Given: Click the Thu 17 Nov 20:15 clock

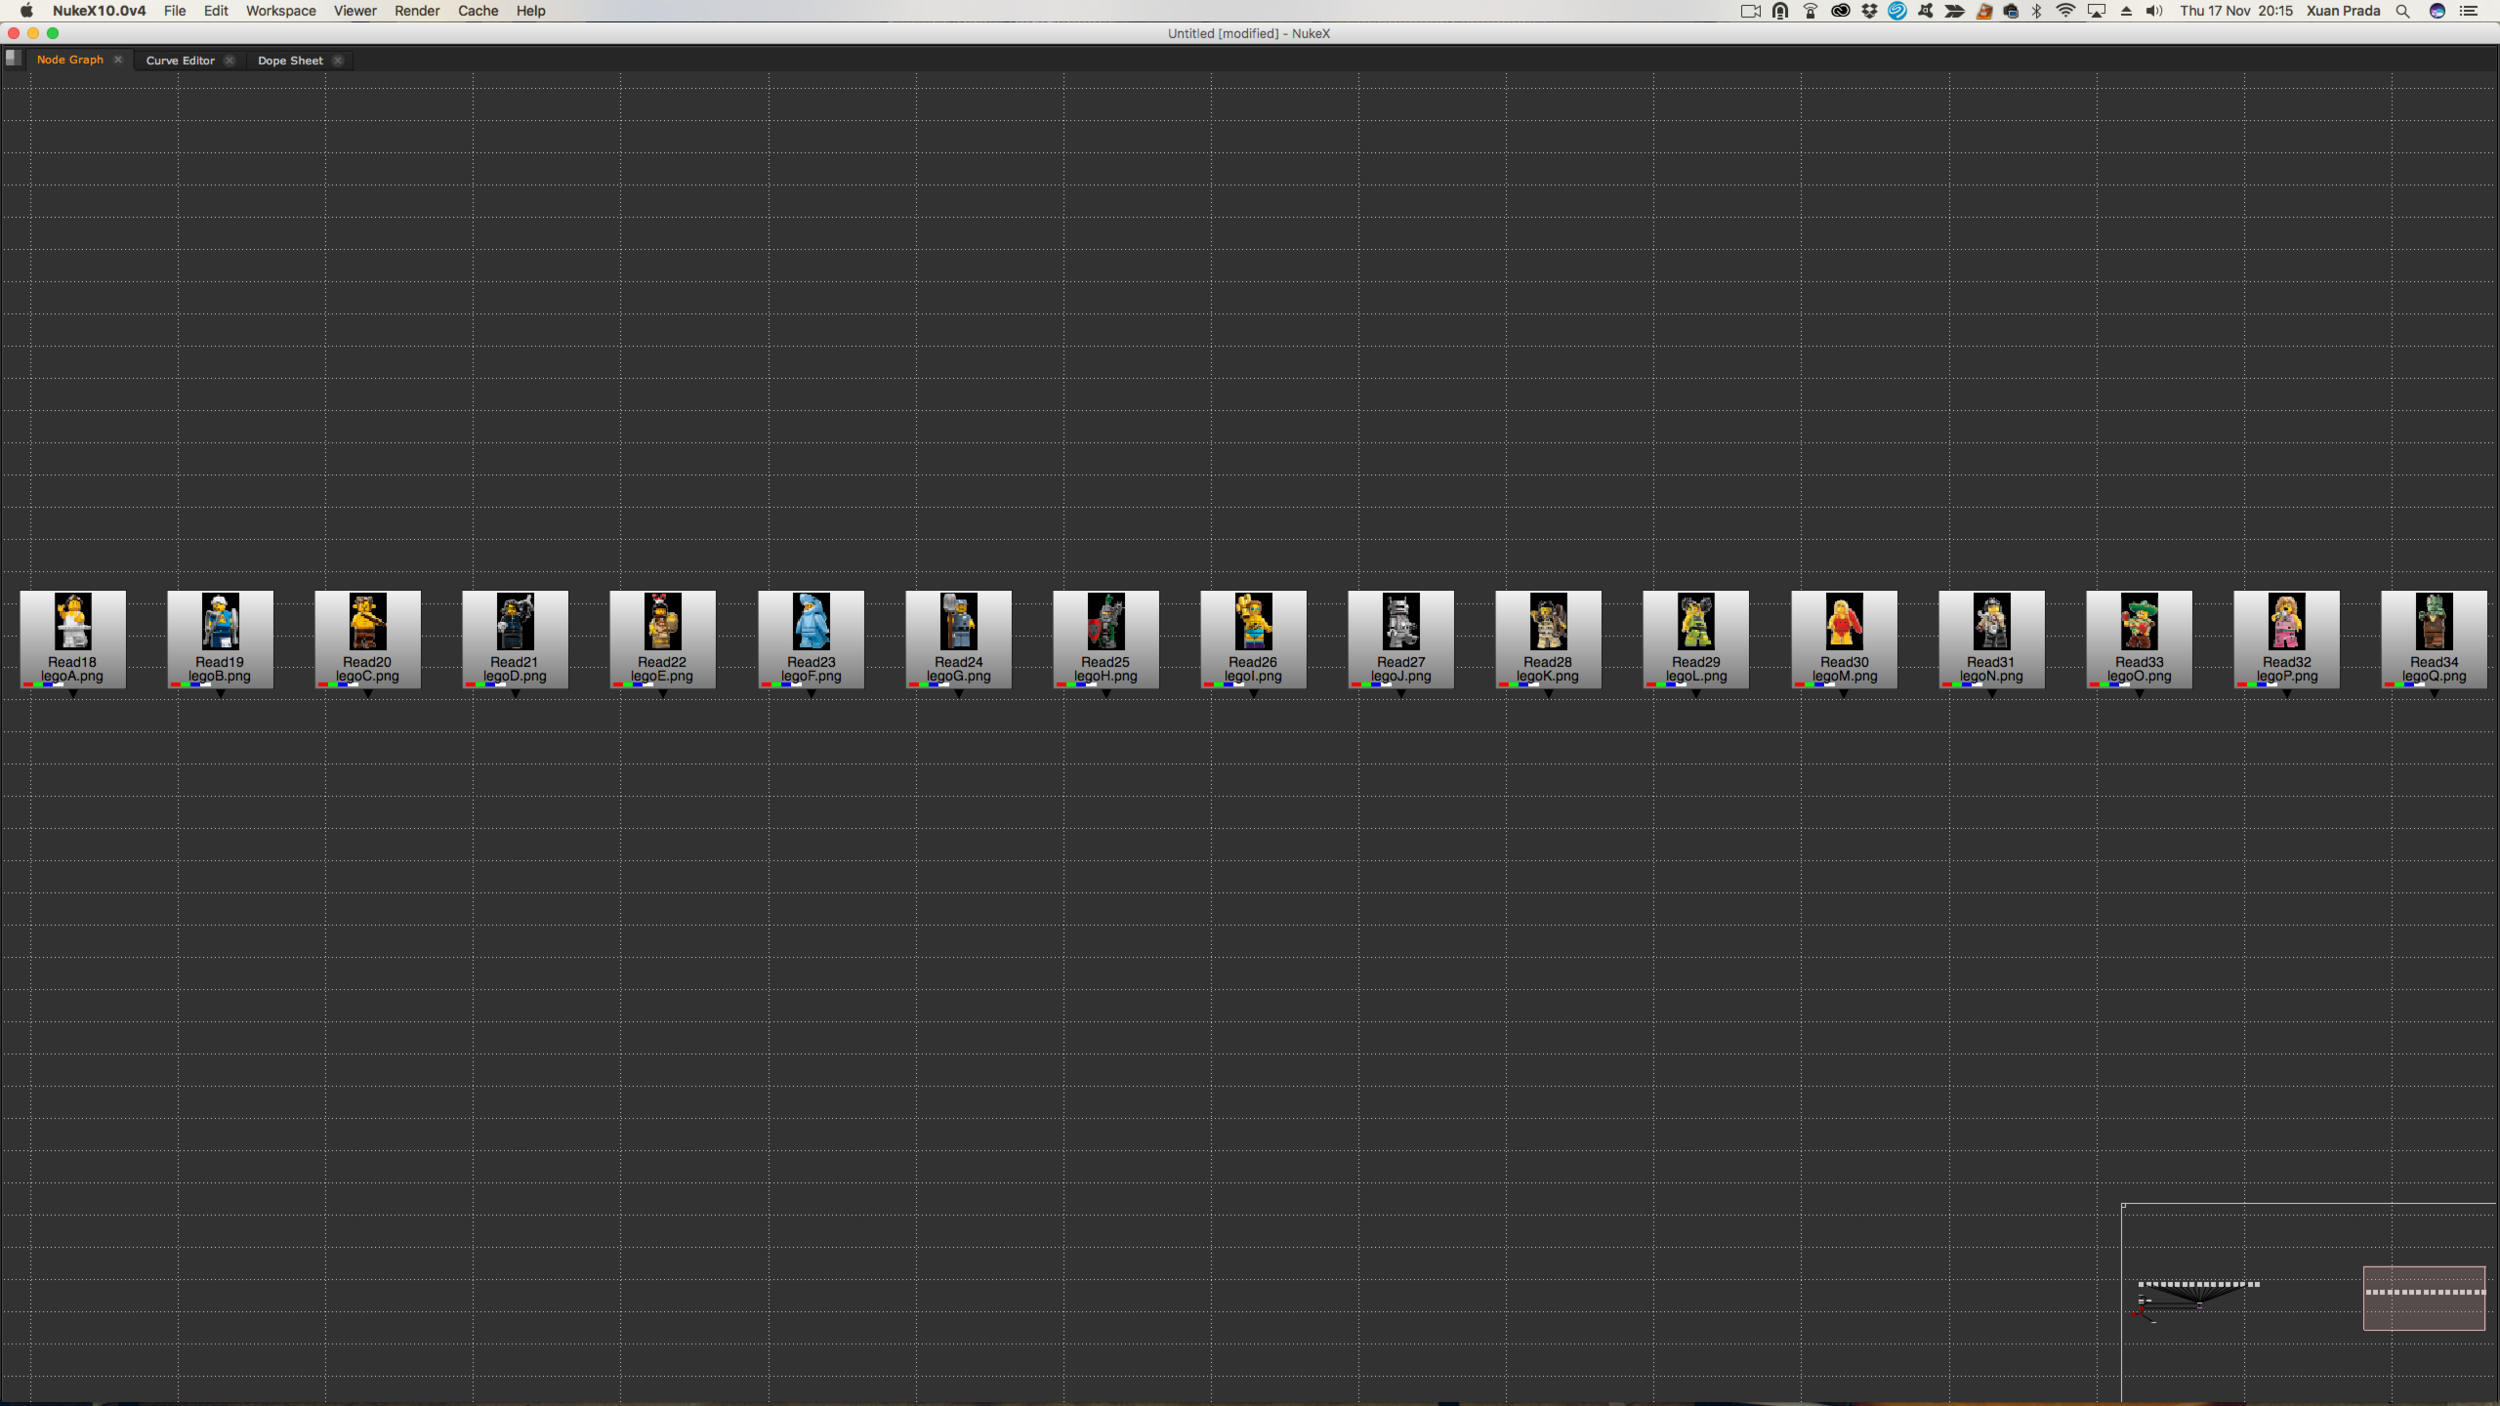Looking at the screenshot, I should click(x=2236, y=11).
